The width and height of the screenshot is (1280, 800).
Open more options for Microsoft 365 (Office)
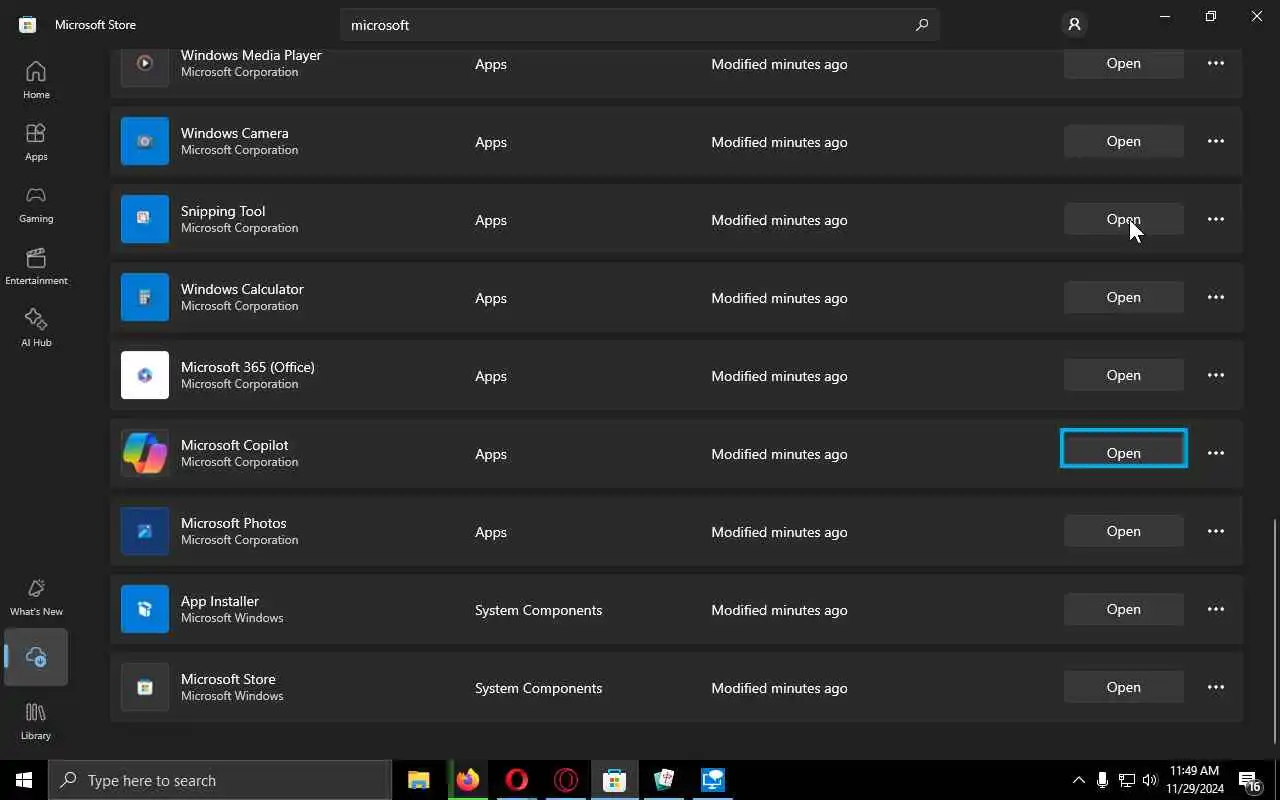pos(1216,375)
